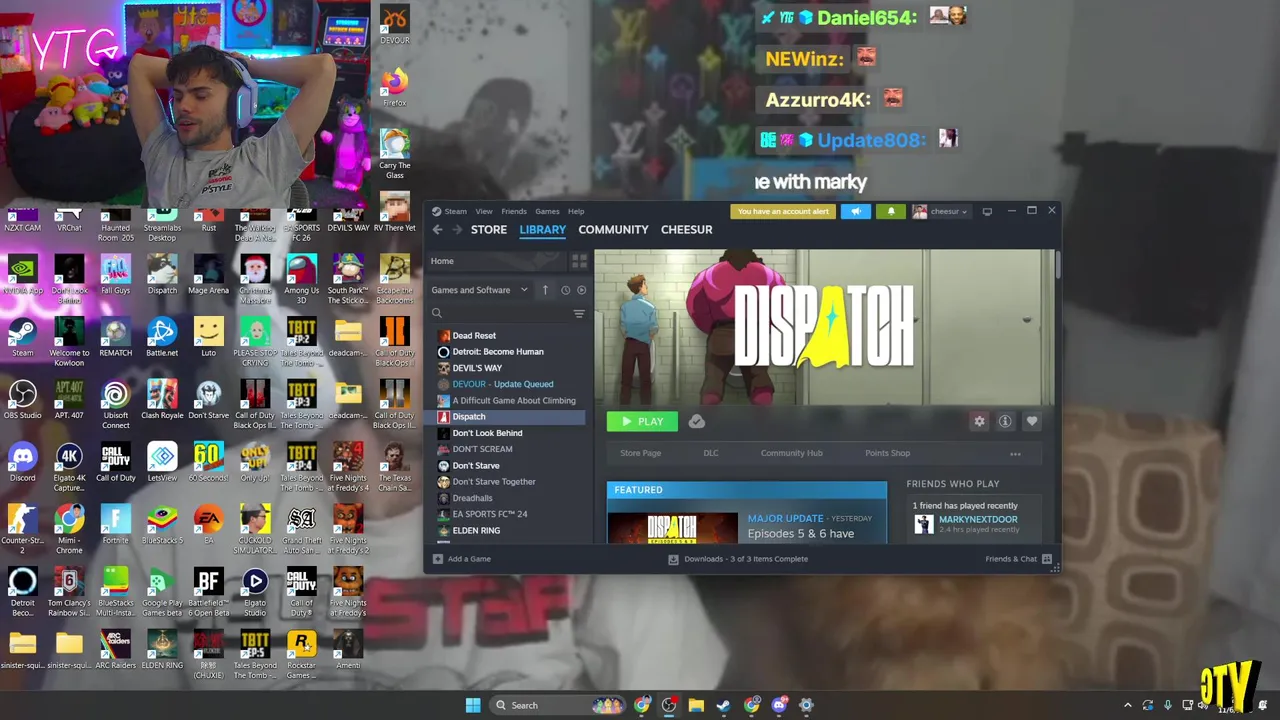Expand the Games and Software dropdown

point(479,290)
